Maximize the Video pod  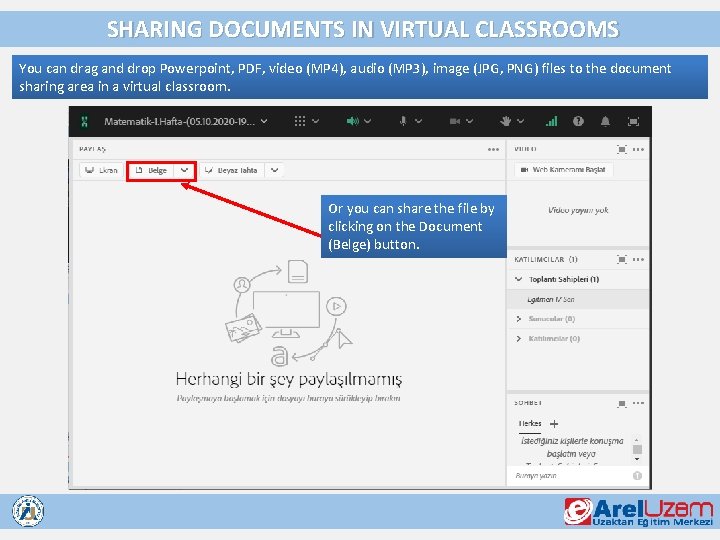[622, 149]
